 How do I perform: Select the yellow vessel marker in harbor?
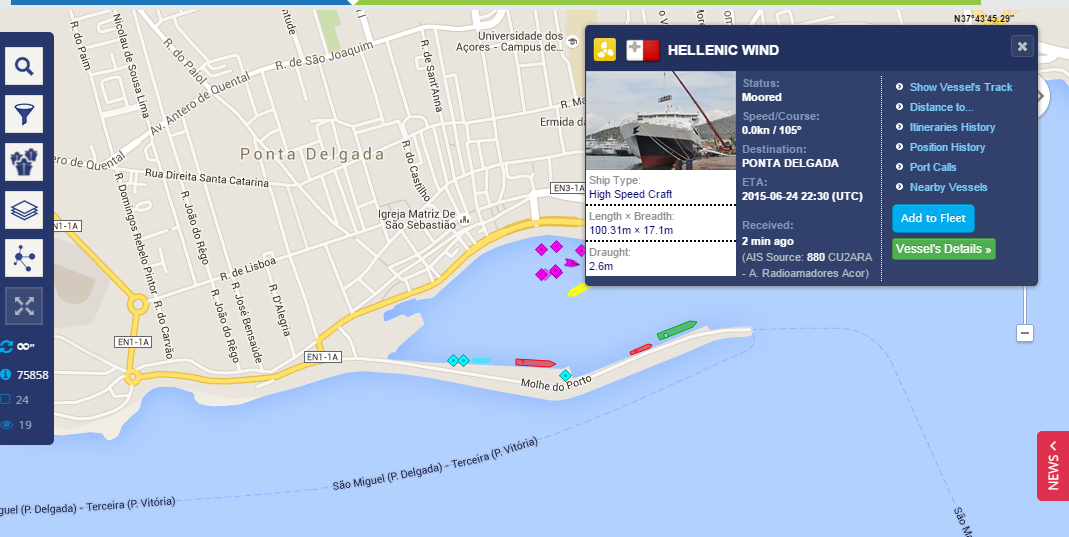577,290
